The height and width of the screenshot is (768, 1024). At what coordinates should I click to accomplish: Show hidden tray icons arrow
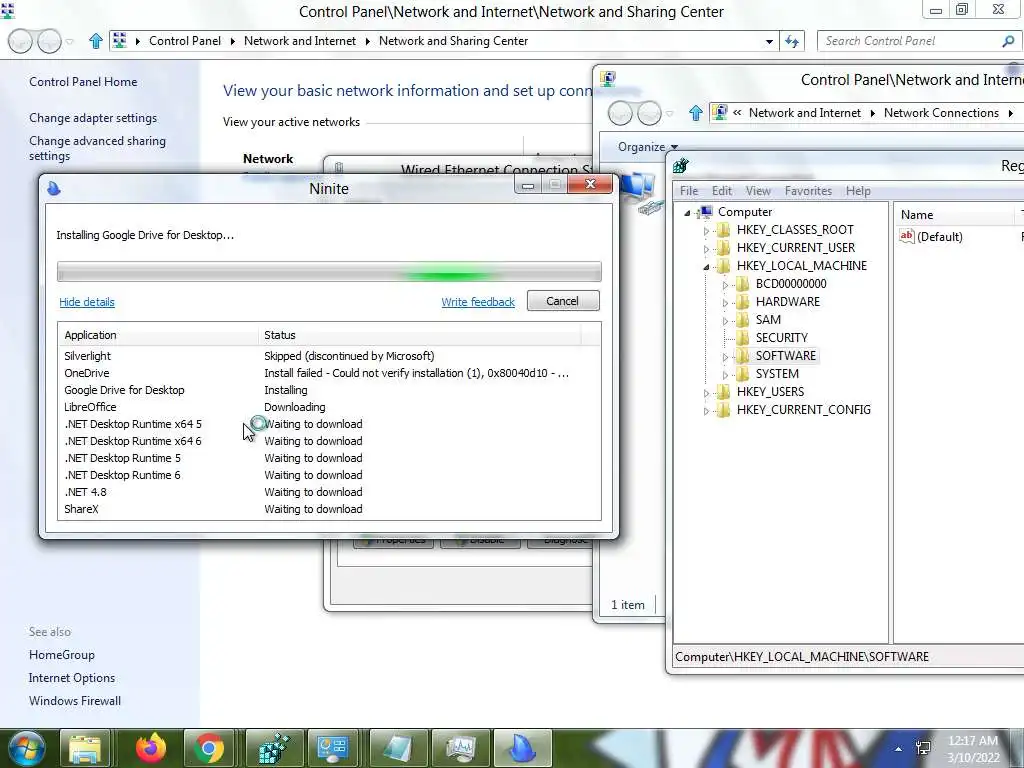899,749
